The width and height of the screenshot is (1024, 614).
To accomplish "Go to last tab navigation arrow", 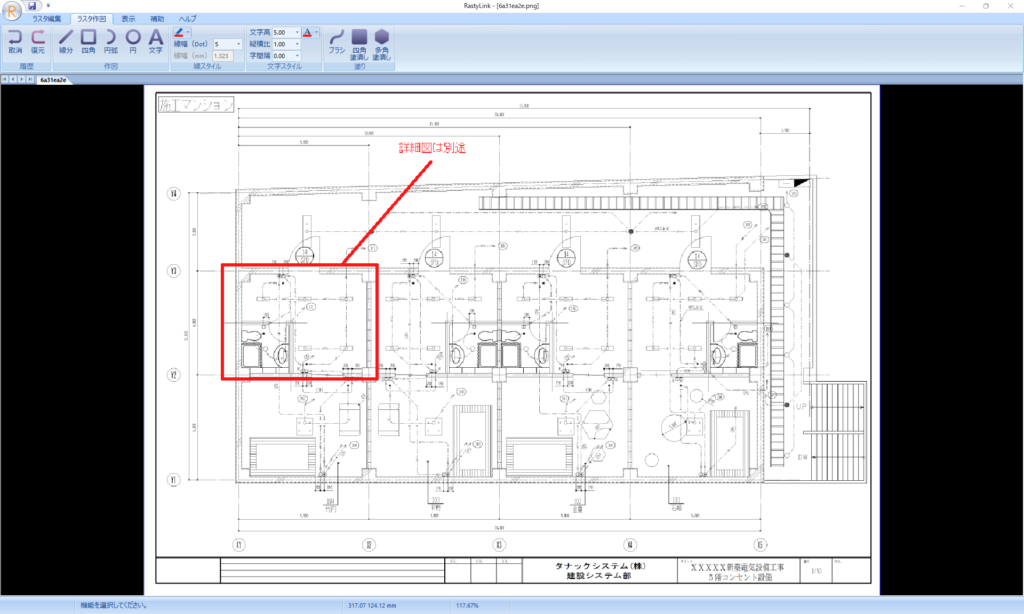I will point(30,80).
